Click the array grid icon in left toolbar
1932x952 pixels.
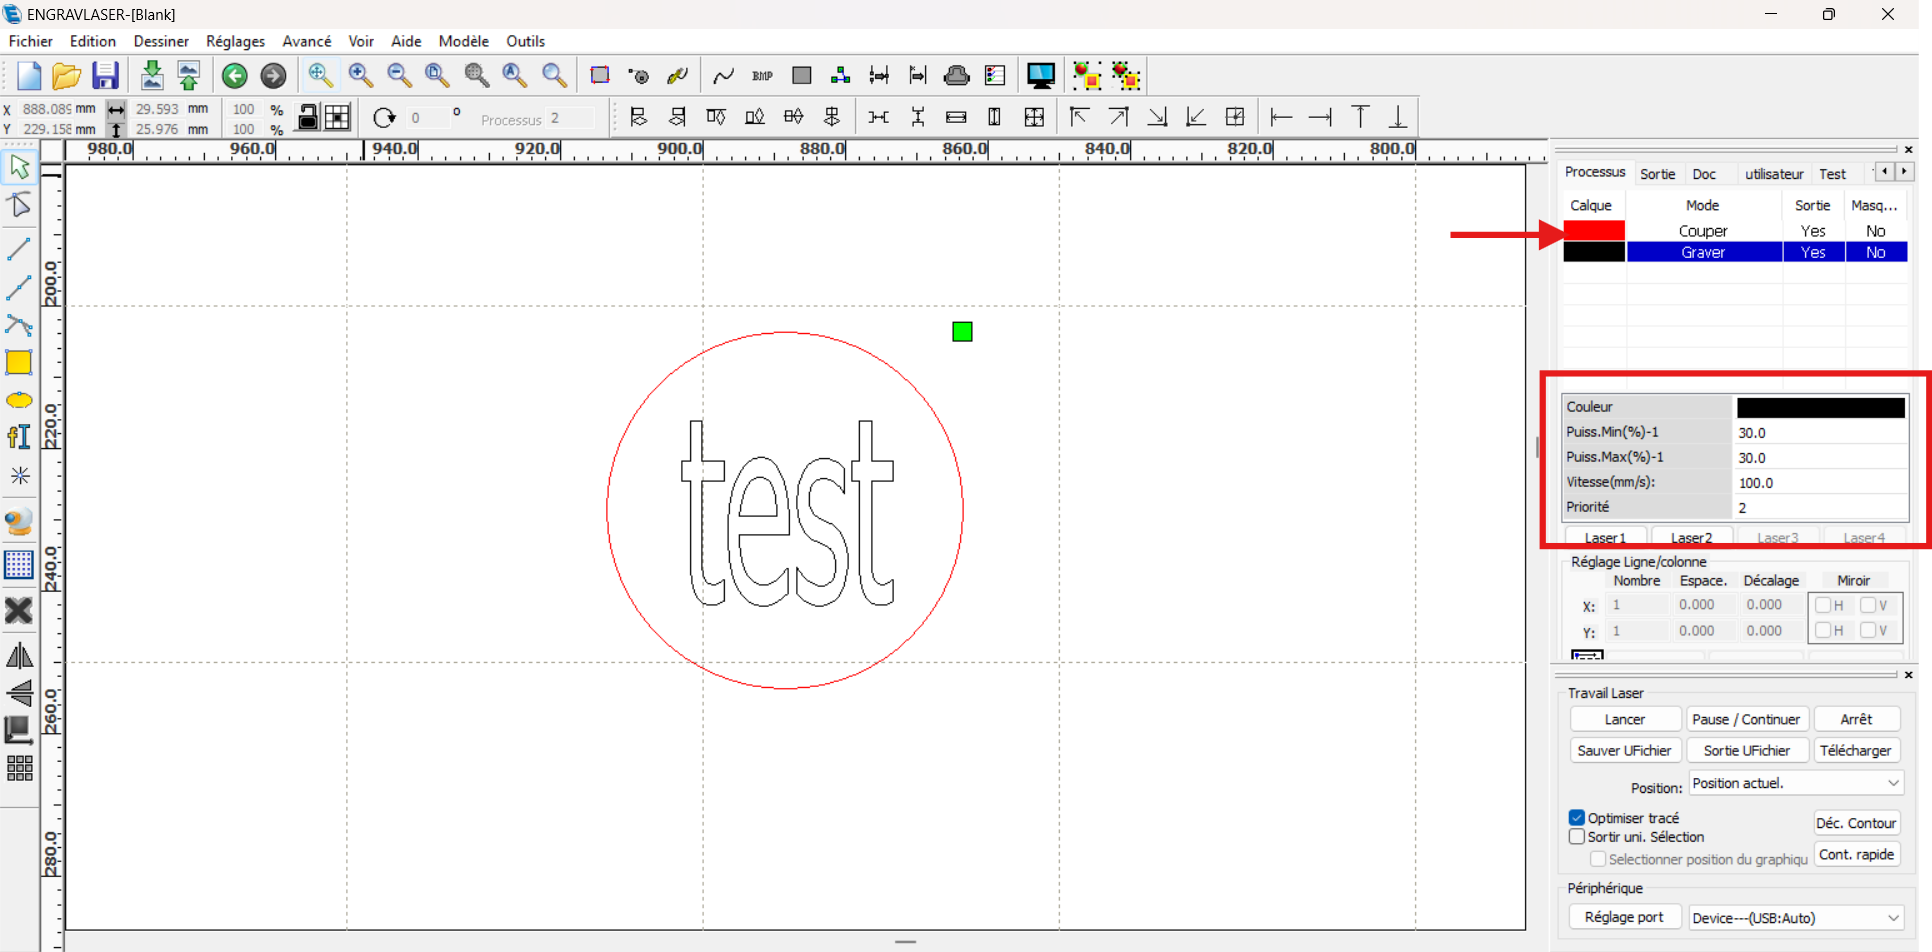19,768
